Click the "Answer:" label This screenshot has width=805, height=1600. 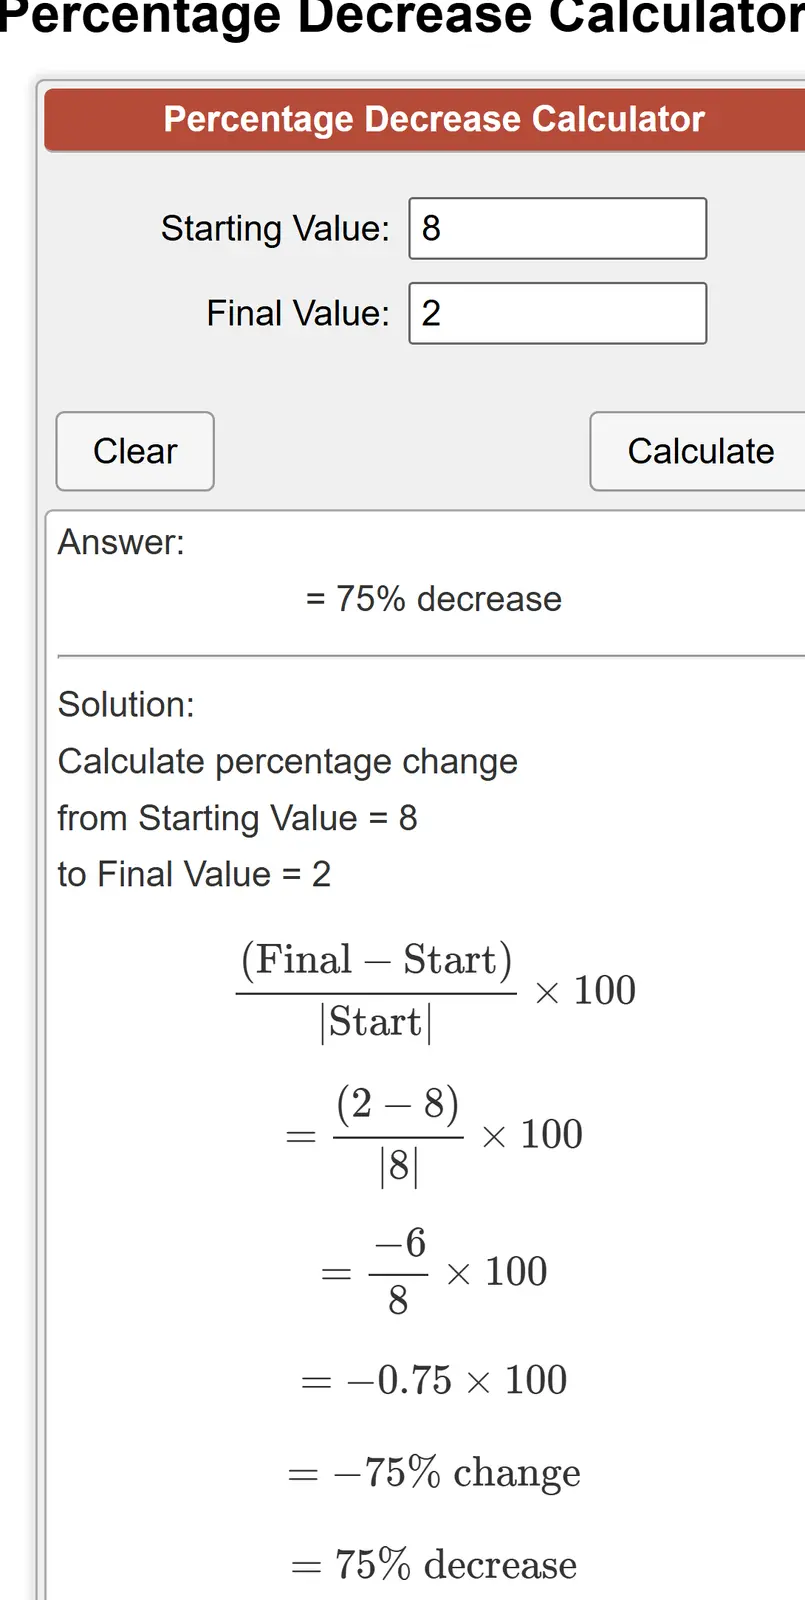click(121, 542)
